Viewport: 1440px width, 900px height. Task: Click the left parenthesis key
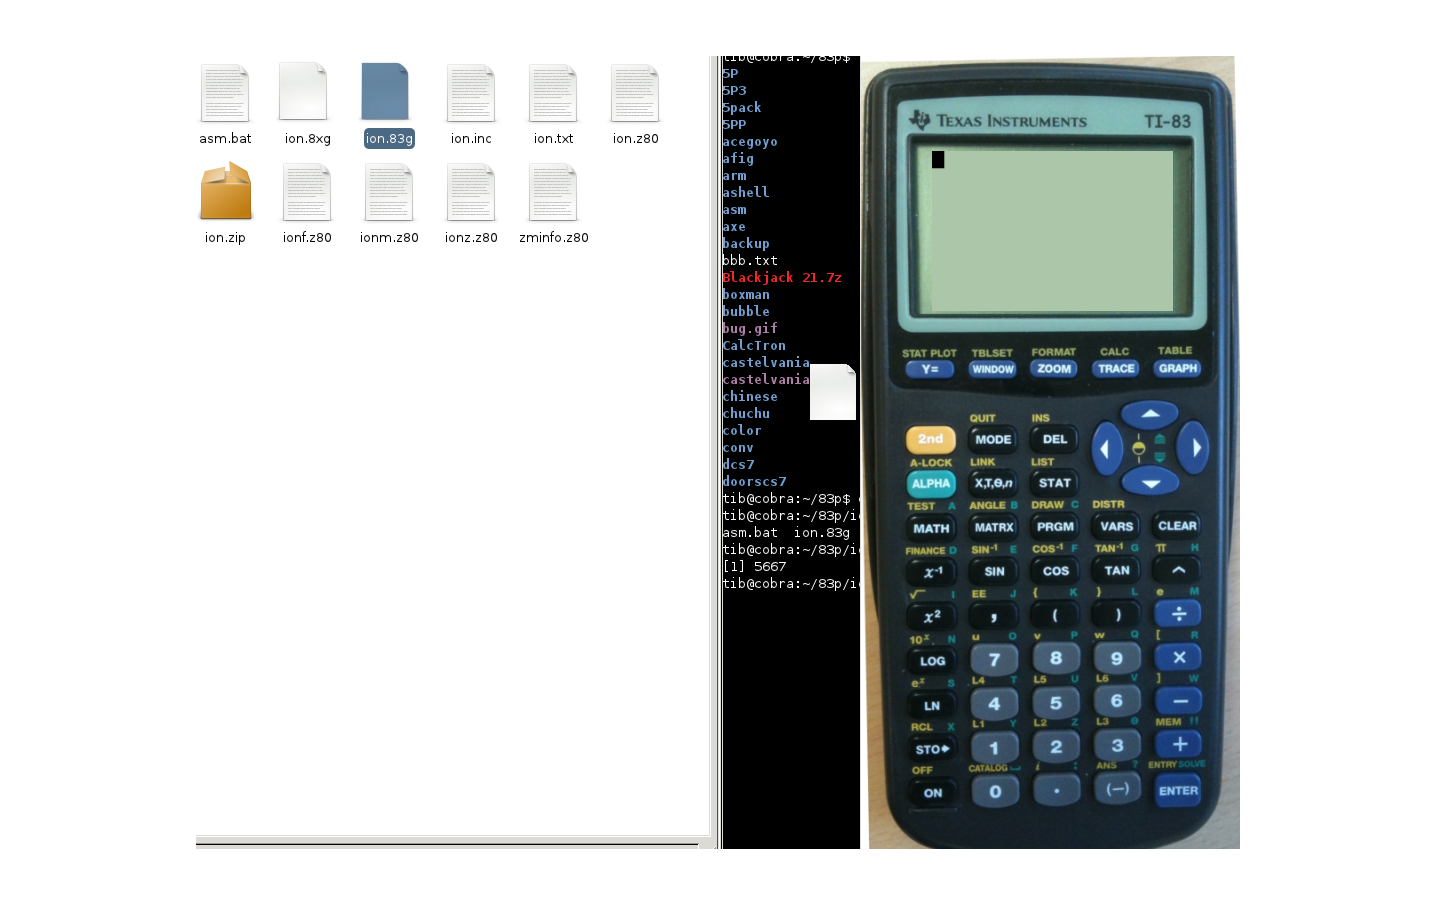pyautogui.click(x=1055, y=615)
